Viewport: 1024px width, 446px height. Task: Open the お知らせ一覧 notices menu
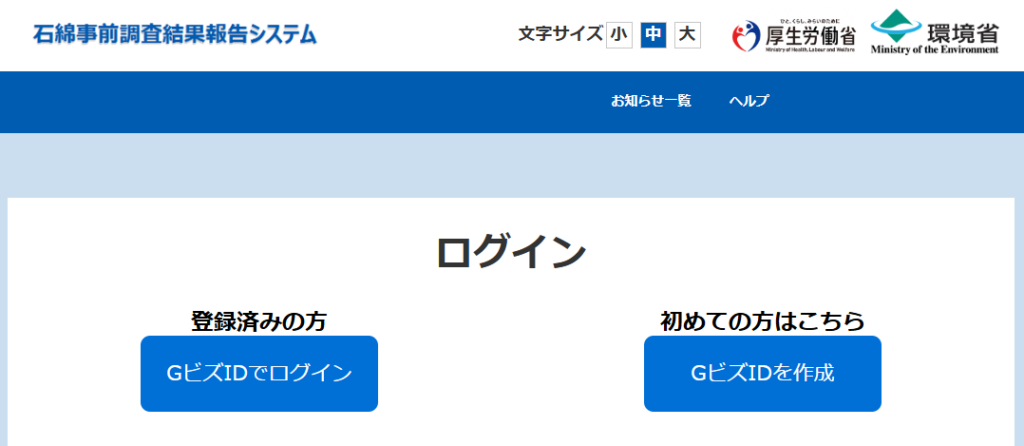click(651, 101)
